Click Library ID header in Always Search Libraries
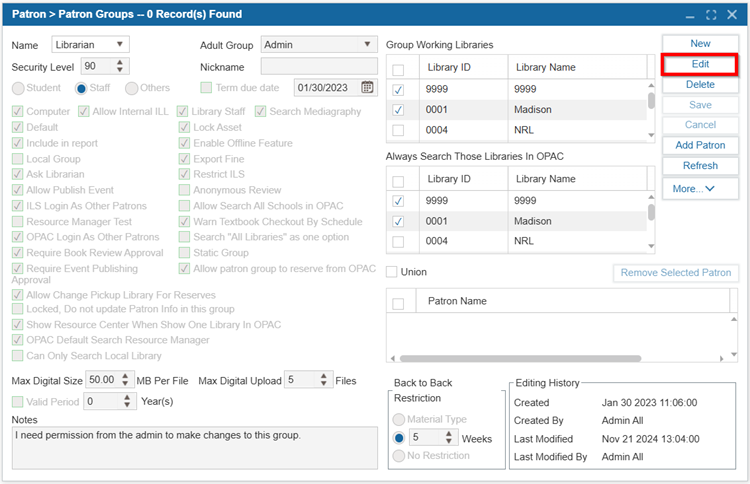This screenshot has height=484, width=750. pos(449,179)
